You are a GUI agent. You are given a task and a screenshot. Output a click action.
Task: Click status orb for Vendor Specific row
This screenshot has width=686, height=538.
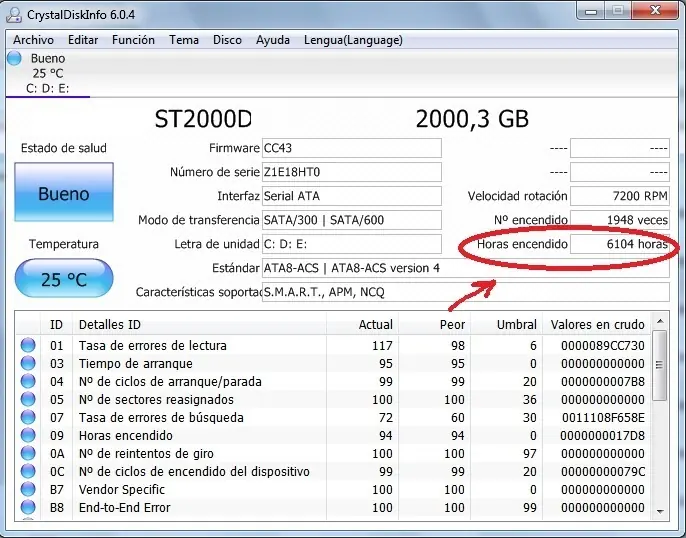tap(28, 489)
